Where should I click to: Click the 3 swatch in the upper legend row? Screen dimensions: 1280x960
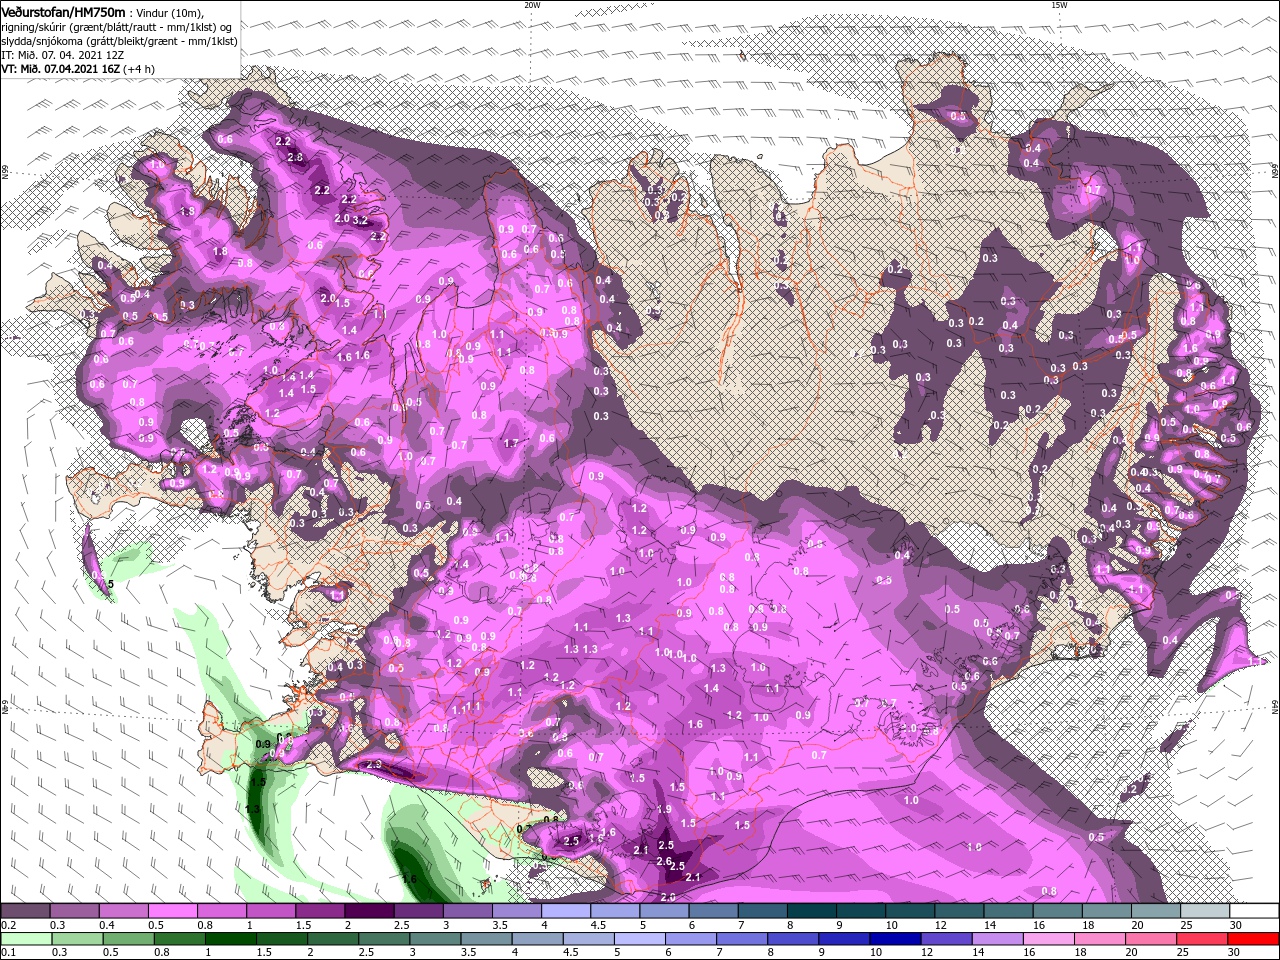tap(467, 911)
